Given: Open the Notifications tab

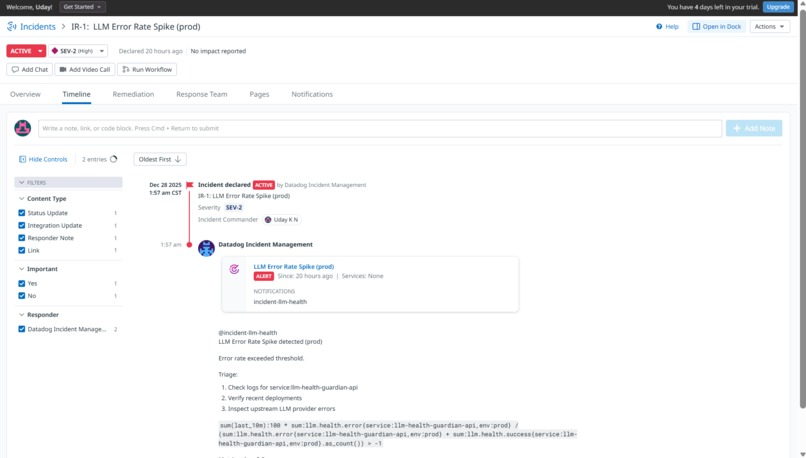Looking at the screenshot, I should coord(312,94).
